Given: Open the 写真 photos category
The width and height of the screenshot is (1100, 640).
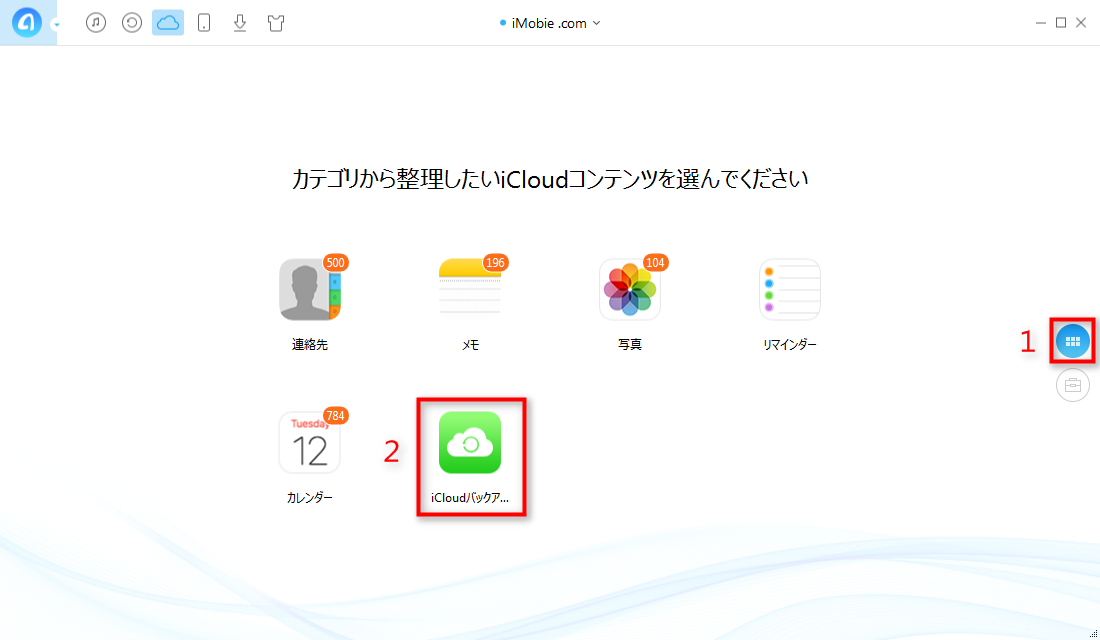Looking at the screenshot, I should tap(630, 290).
